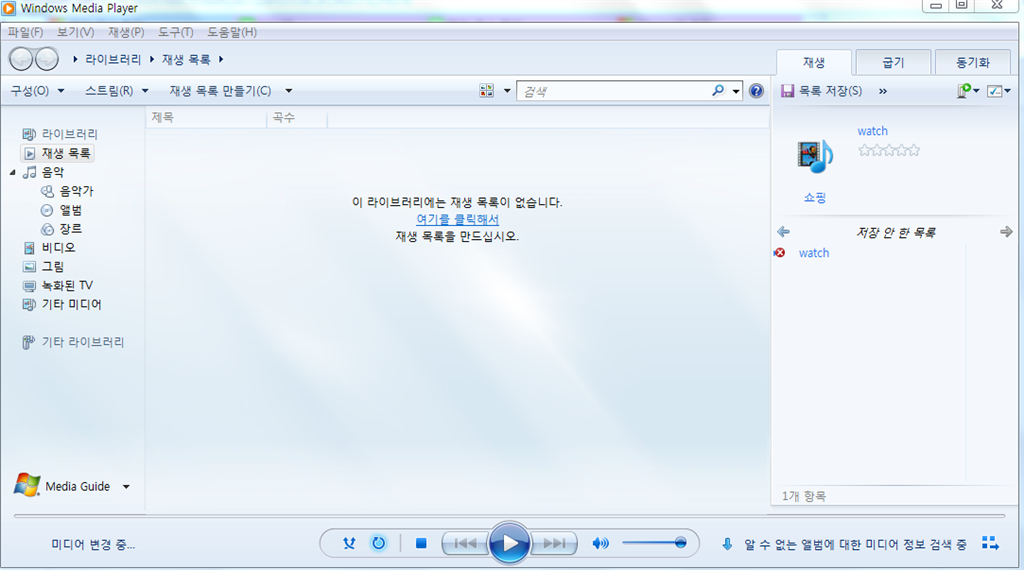
Task: Click the 곡수 column header
Action: [x=297, y=118]
